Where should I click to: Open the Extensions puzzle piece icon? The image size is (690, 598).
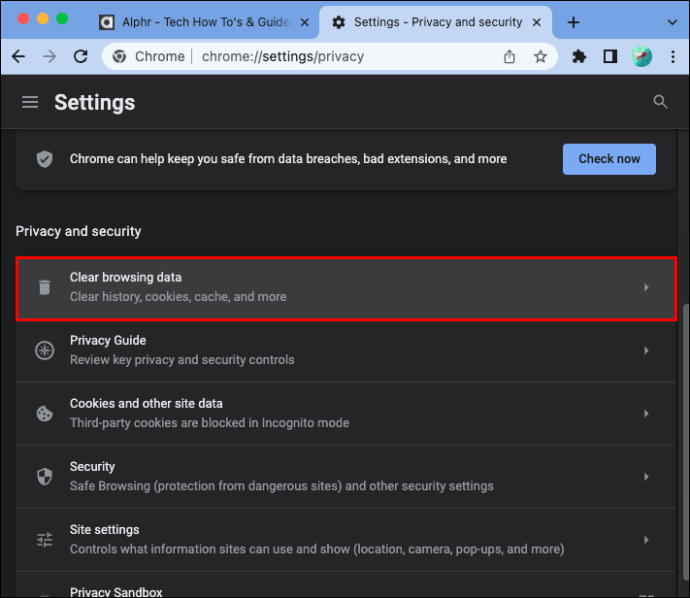579,56
